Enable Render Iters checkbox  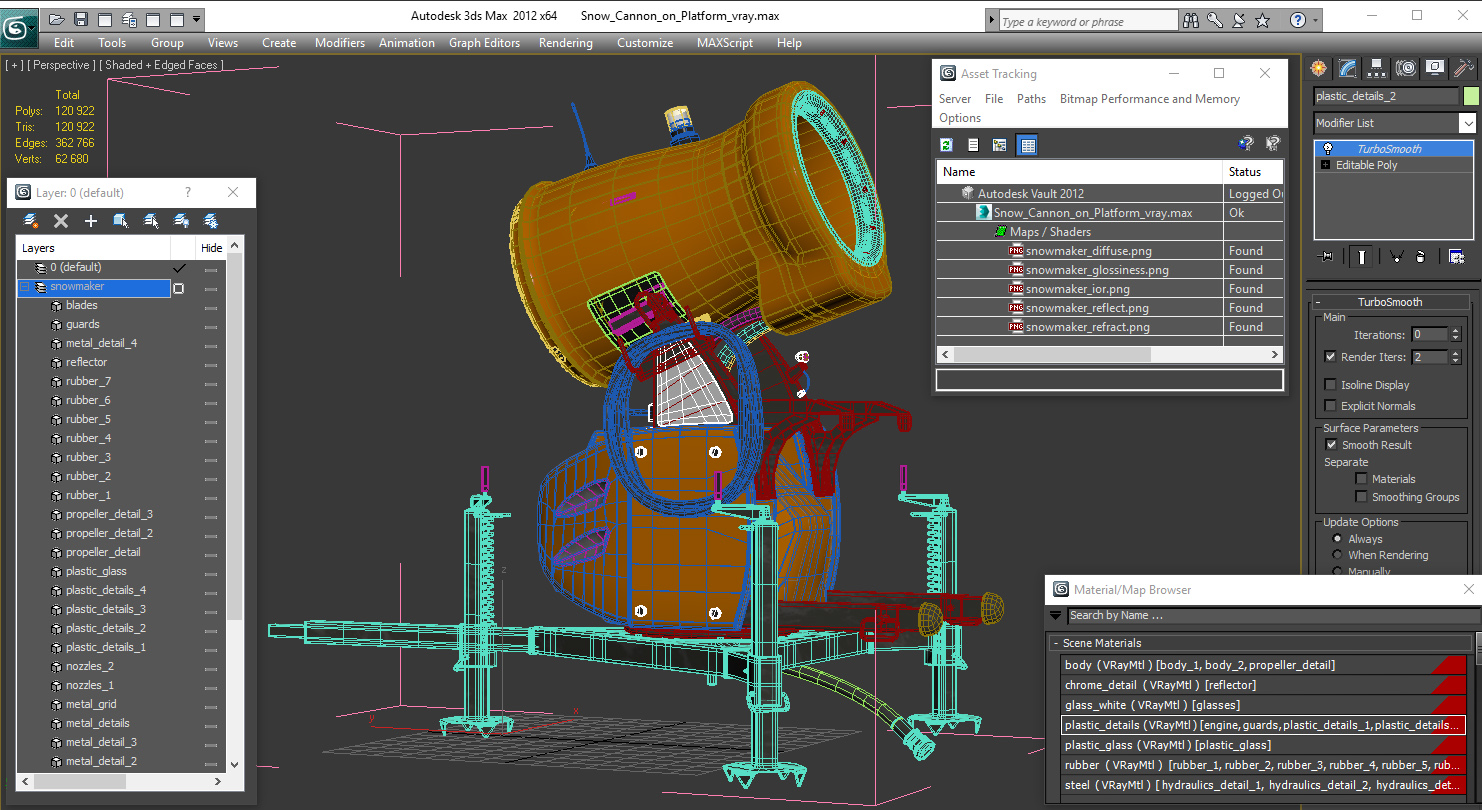(x=1330, y=357)
